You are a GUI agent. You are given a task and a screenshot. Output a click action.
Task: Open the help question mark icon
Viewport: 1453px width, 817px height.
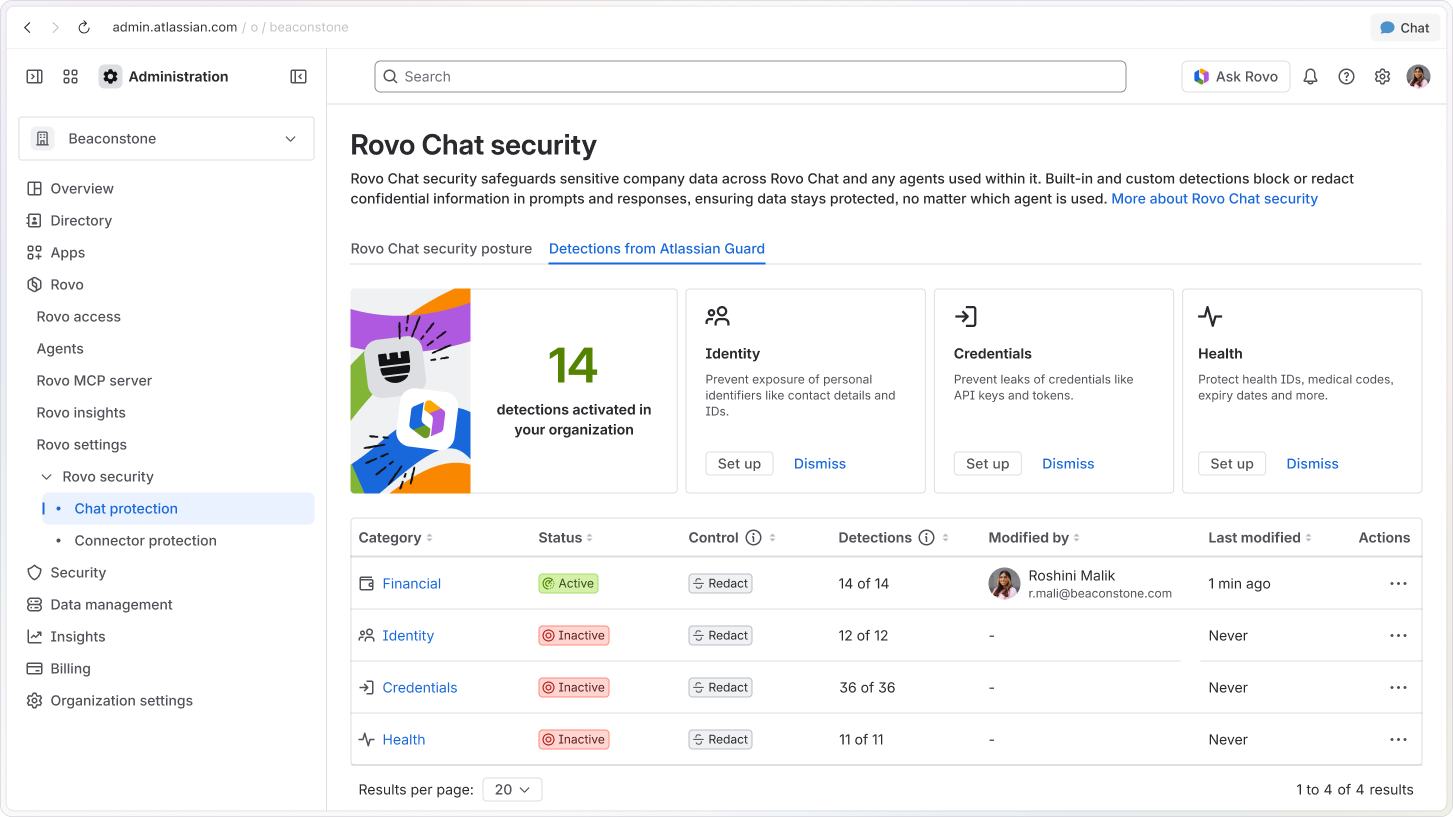1346,77
